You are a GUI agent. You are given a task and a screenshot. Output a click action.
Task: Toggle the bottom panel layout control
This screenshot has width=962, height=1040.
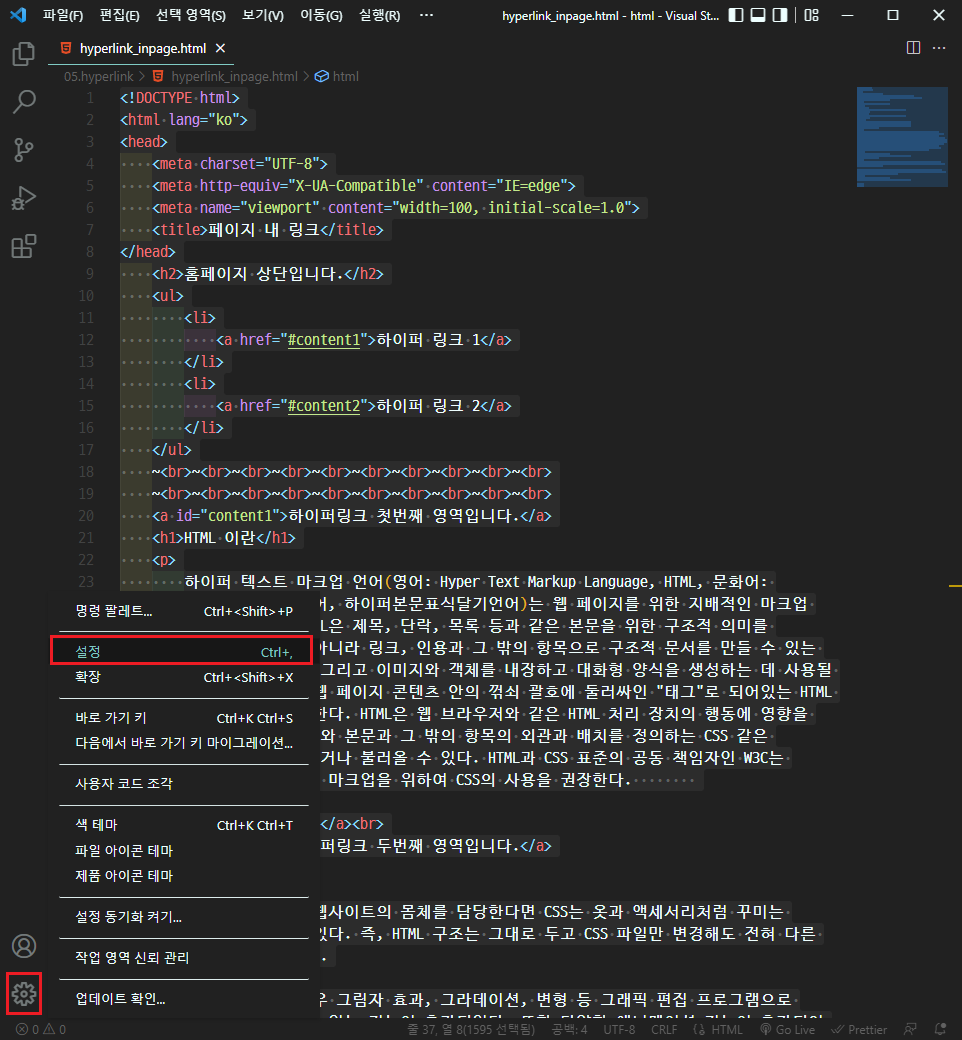click(757, 15)
